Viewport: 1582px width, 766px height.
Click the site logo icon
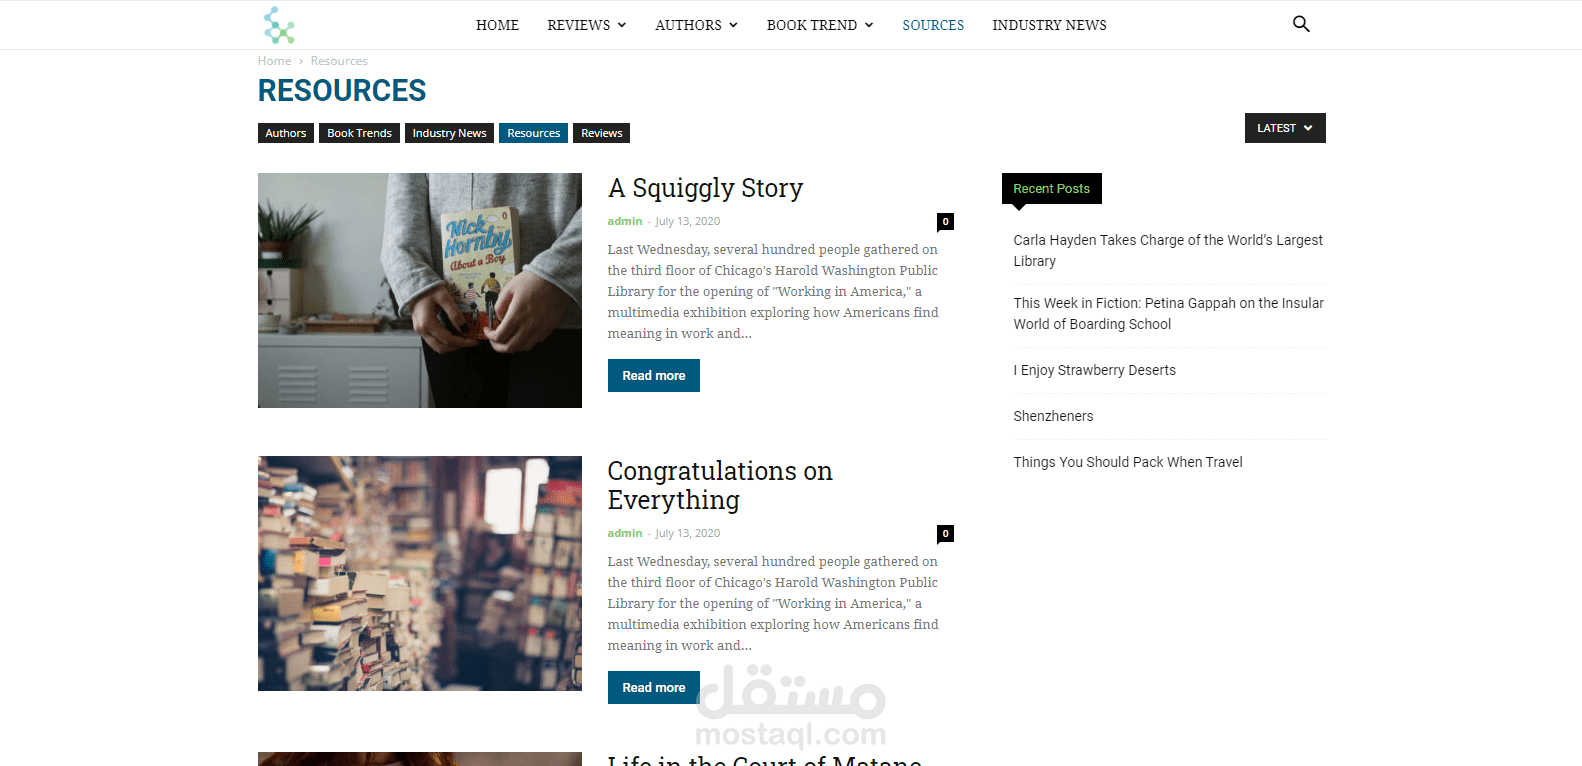click(x=279, y=25)
